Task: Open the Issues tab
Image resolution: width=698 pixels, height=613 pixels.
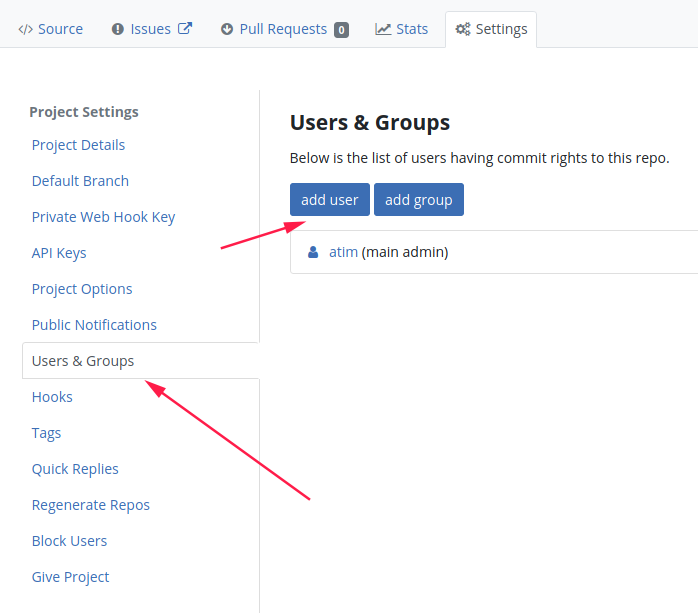Action: (150, 29)
